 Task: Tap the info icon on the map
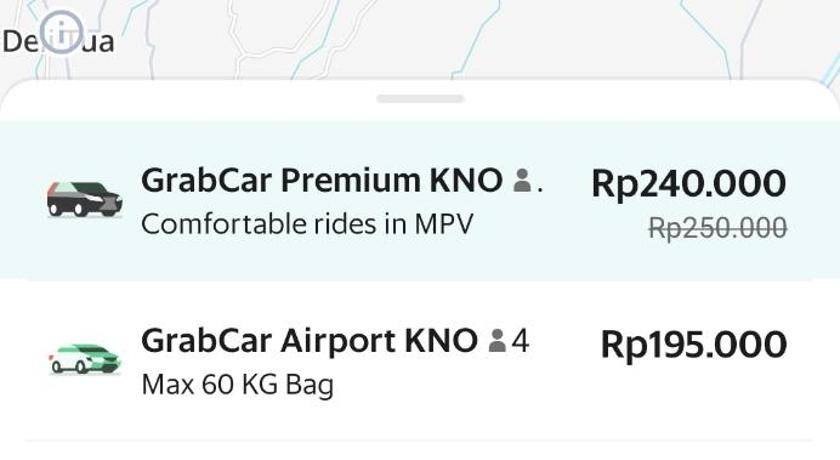[62, 33]
